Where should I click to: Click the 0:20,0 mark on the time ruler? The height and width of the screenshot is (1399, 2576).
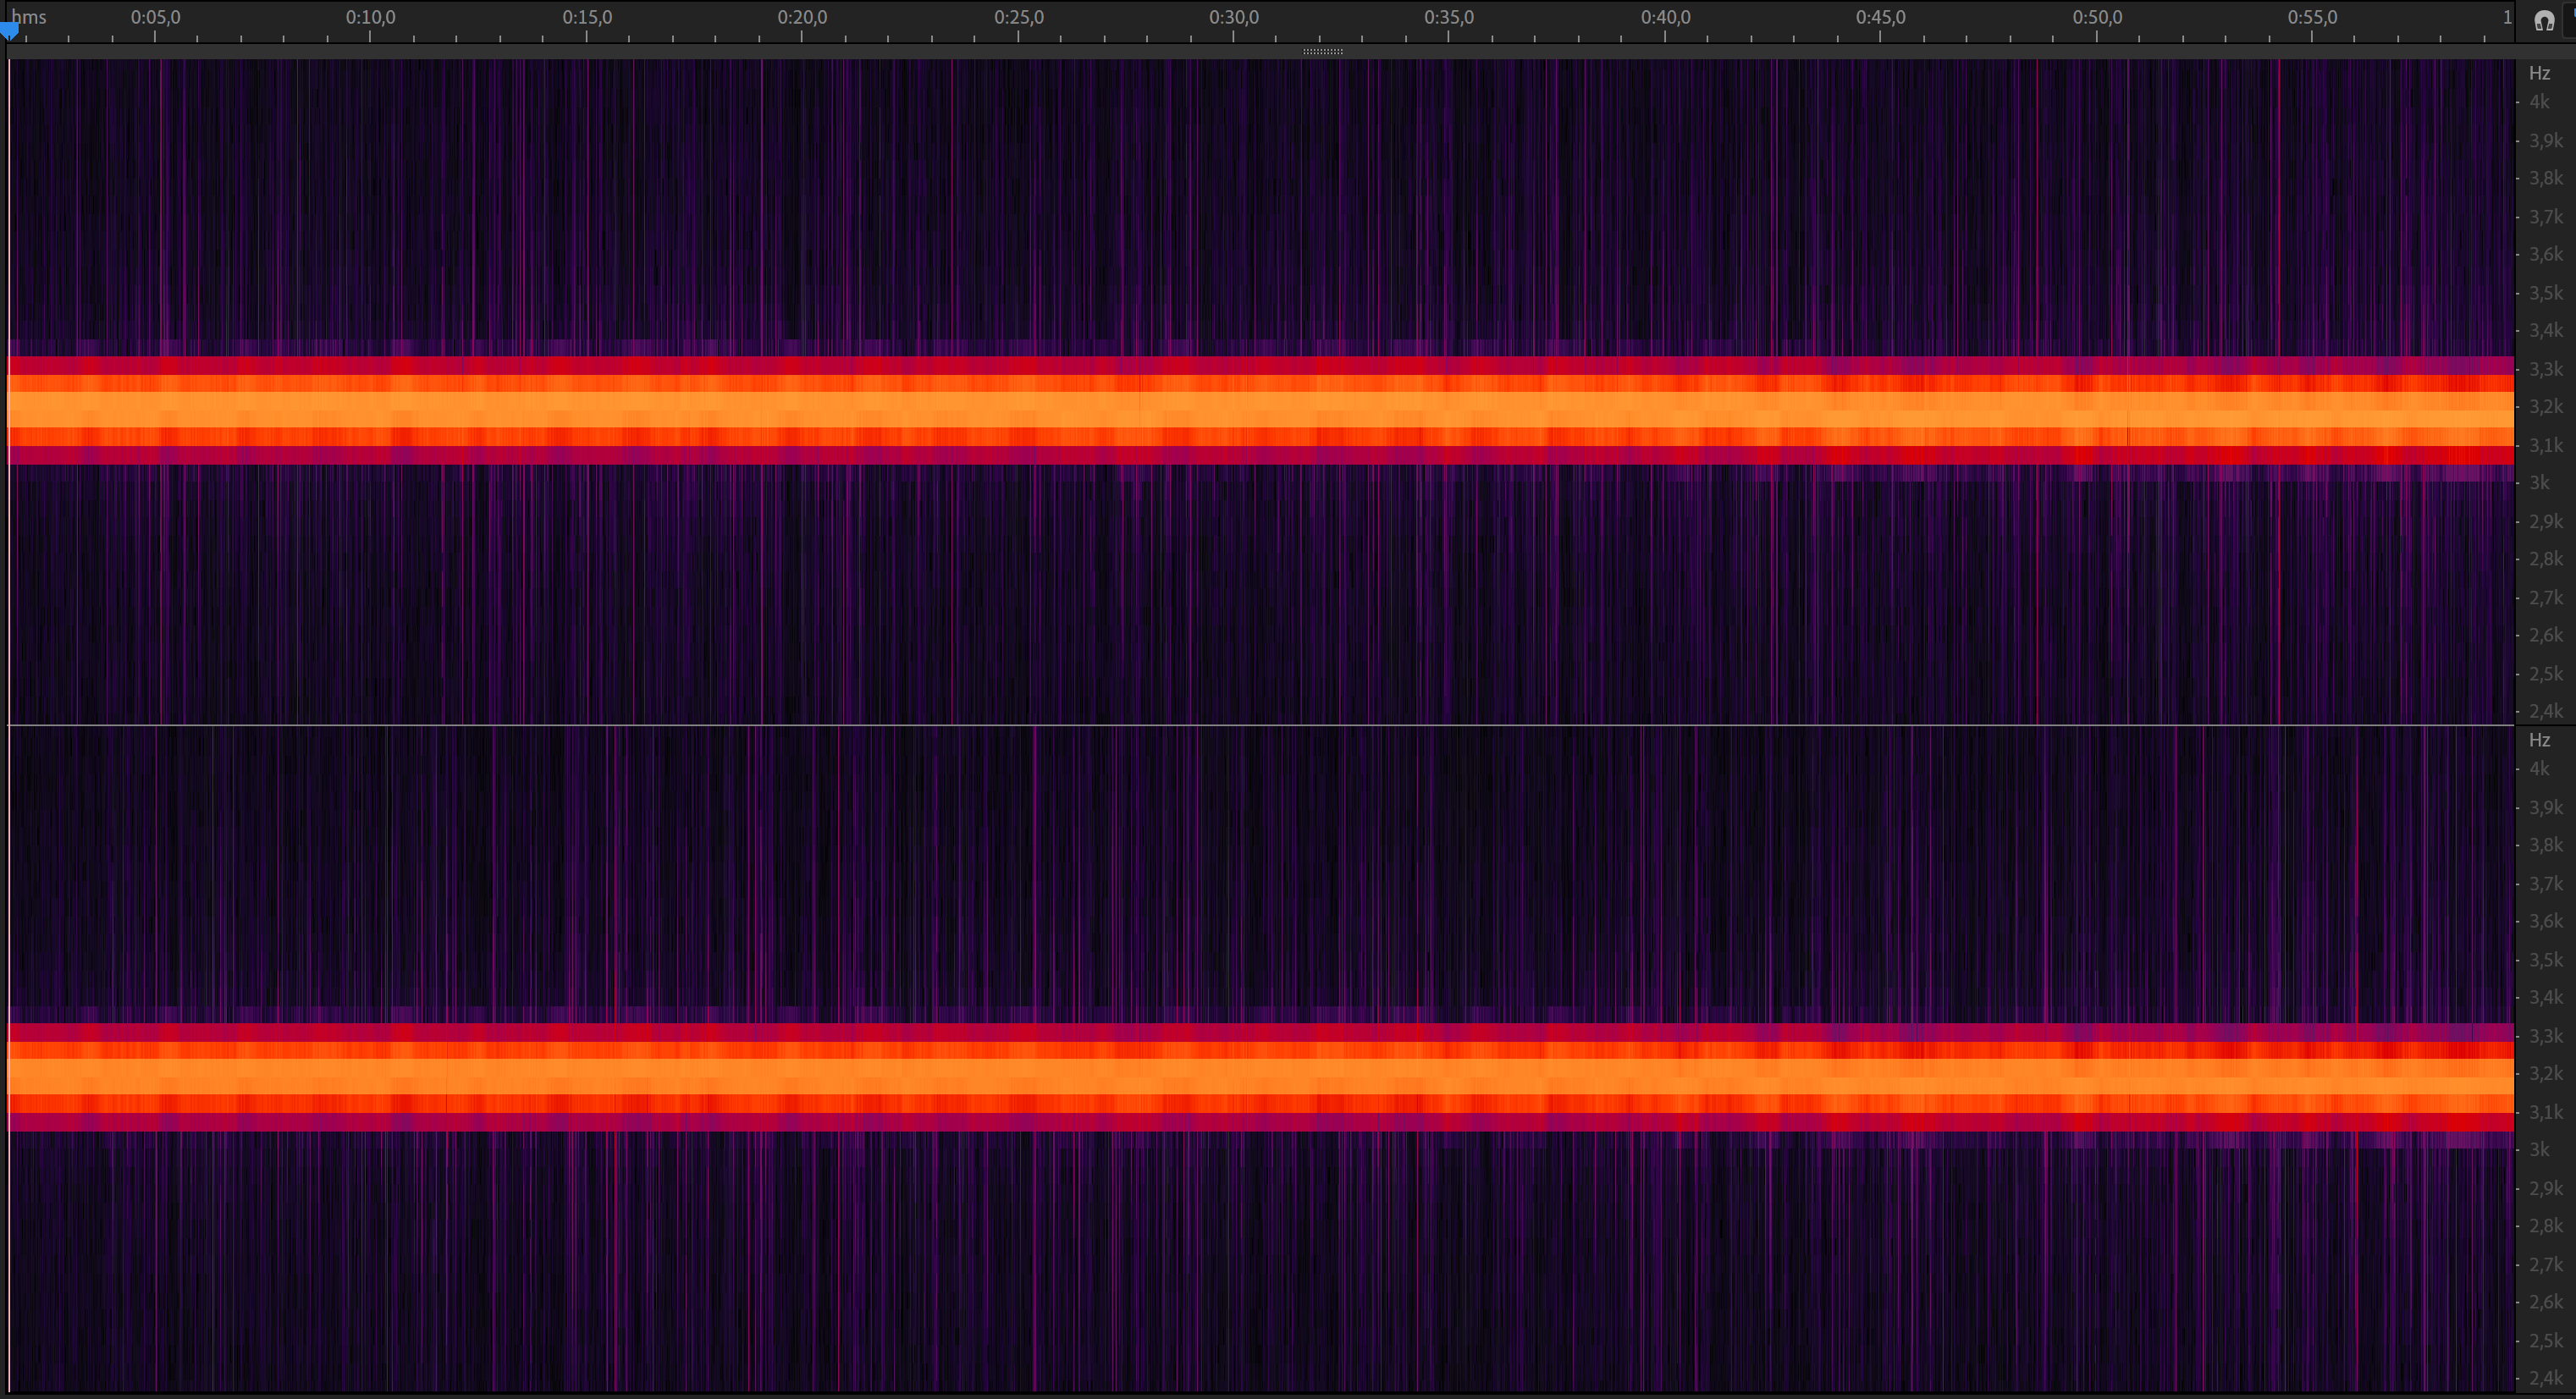click(802, 18)
